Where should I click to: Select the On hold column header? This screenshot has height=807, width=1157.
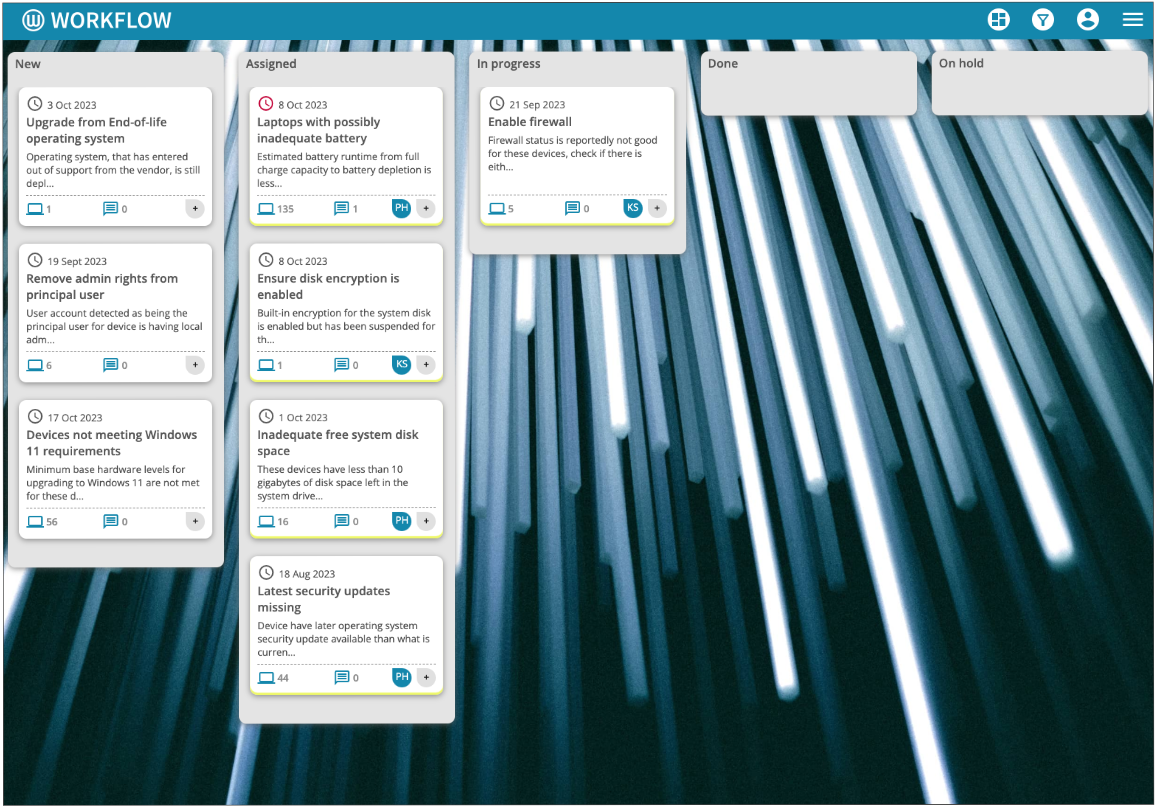pos(960,63)
